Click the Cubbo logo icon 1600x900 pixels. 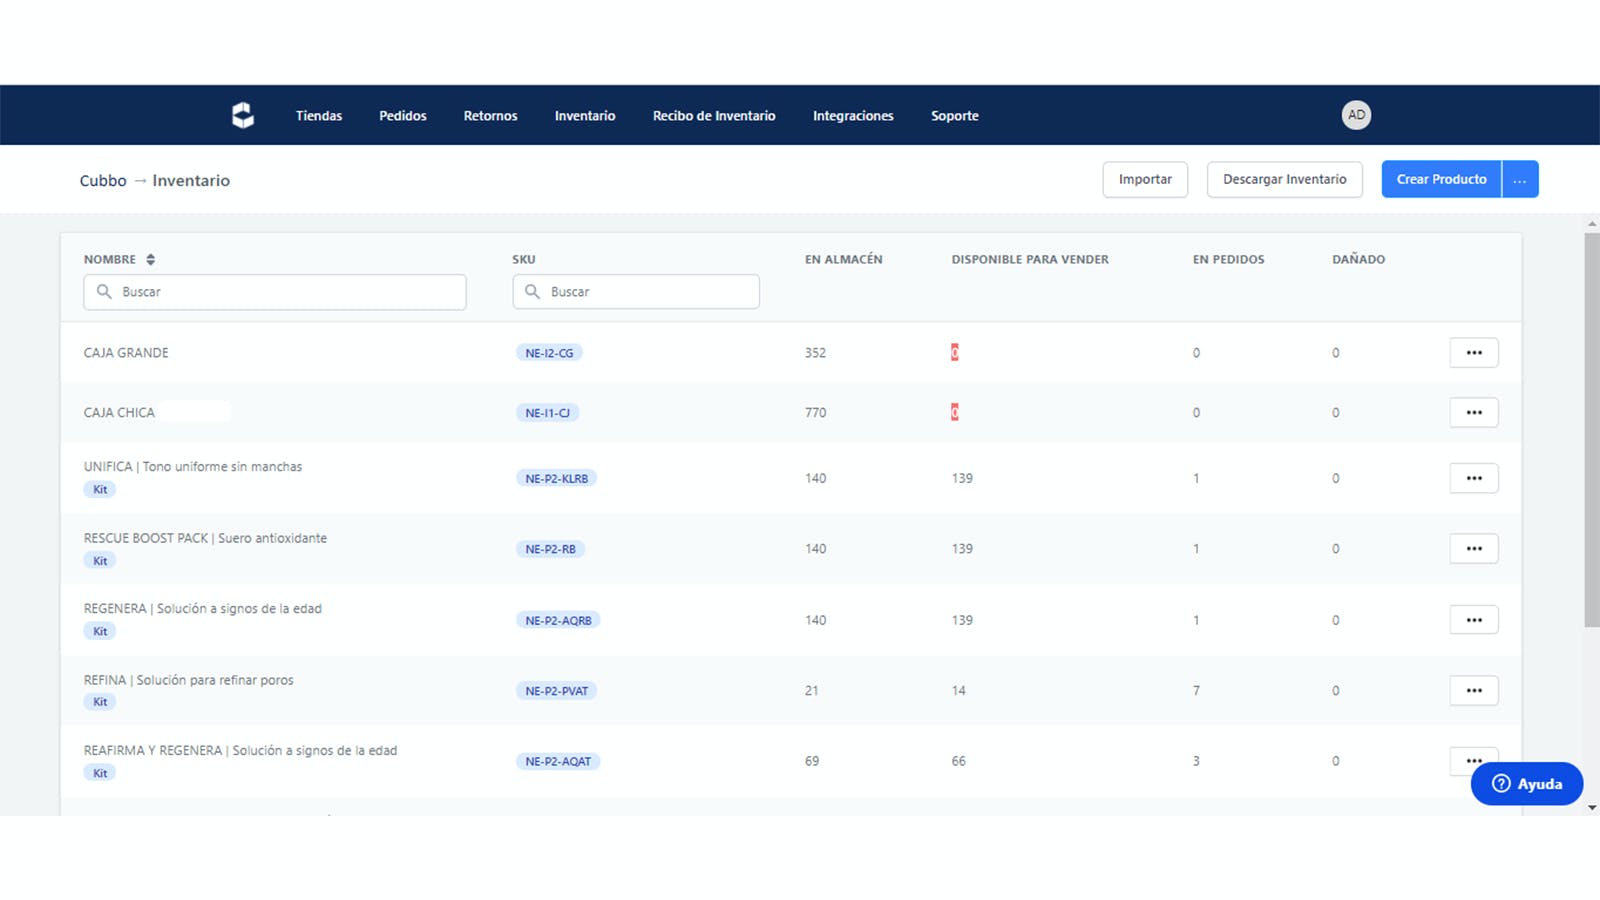243,115
